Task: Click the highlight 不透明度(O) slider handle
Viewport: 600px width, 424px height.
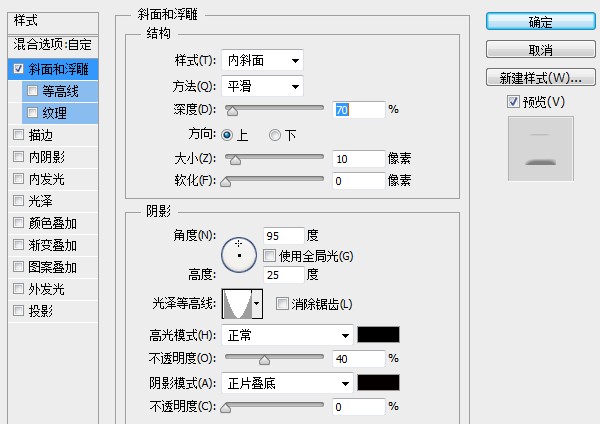Action: point(264,360)
